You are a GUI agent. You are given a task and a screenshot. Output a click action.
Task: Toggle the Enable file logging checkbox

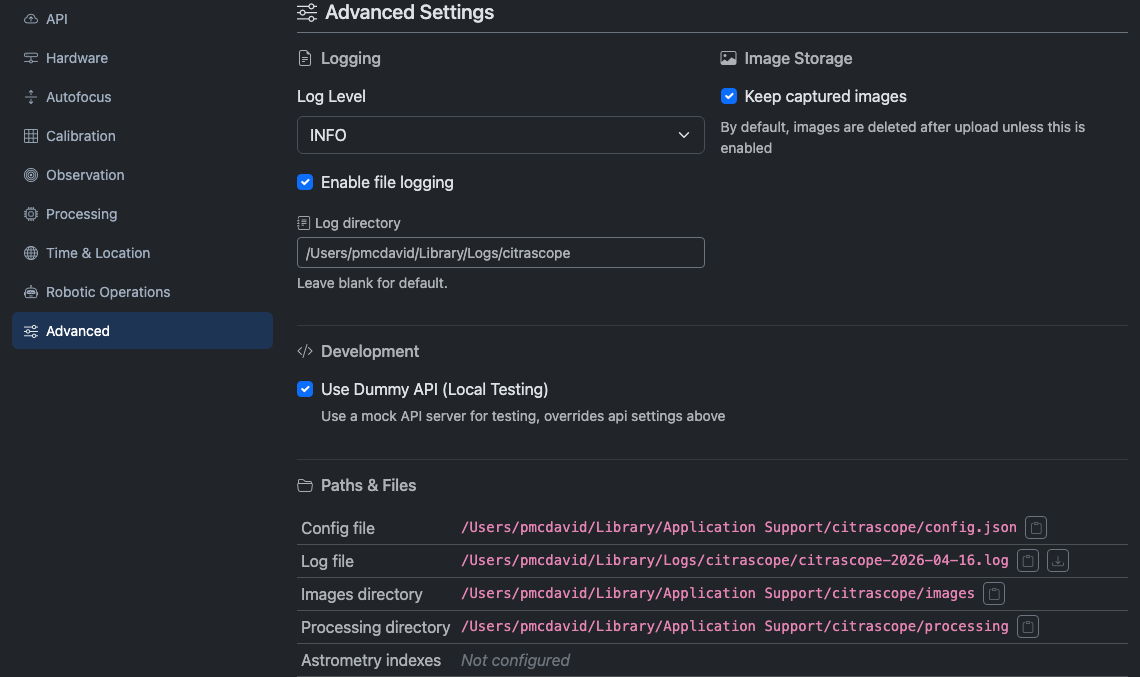tap(305, 183)
